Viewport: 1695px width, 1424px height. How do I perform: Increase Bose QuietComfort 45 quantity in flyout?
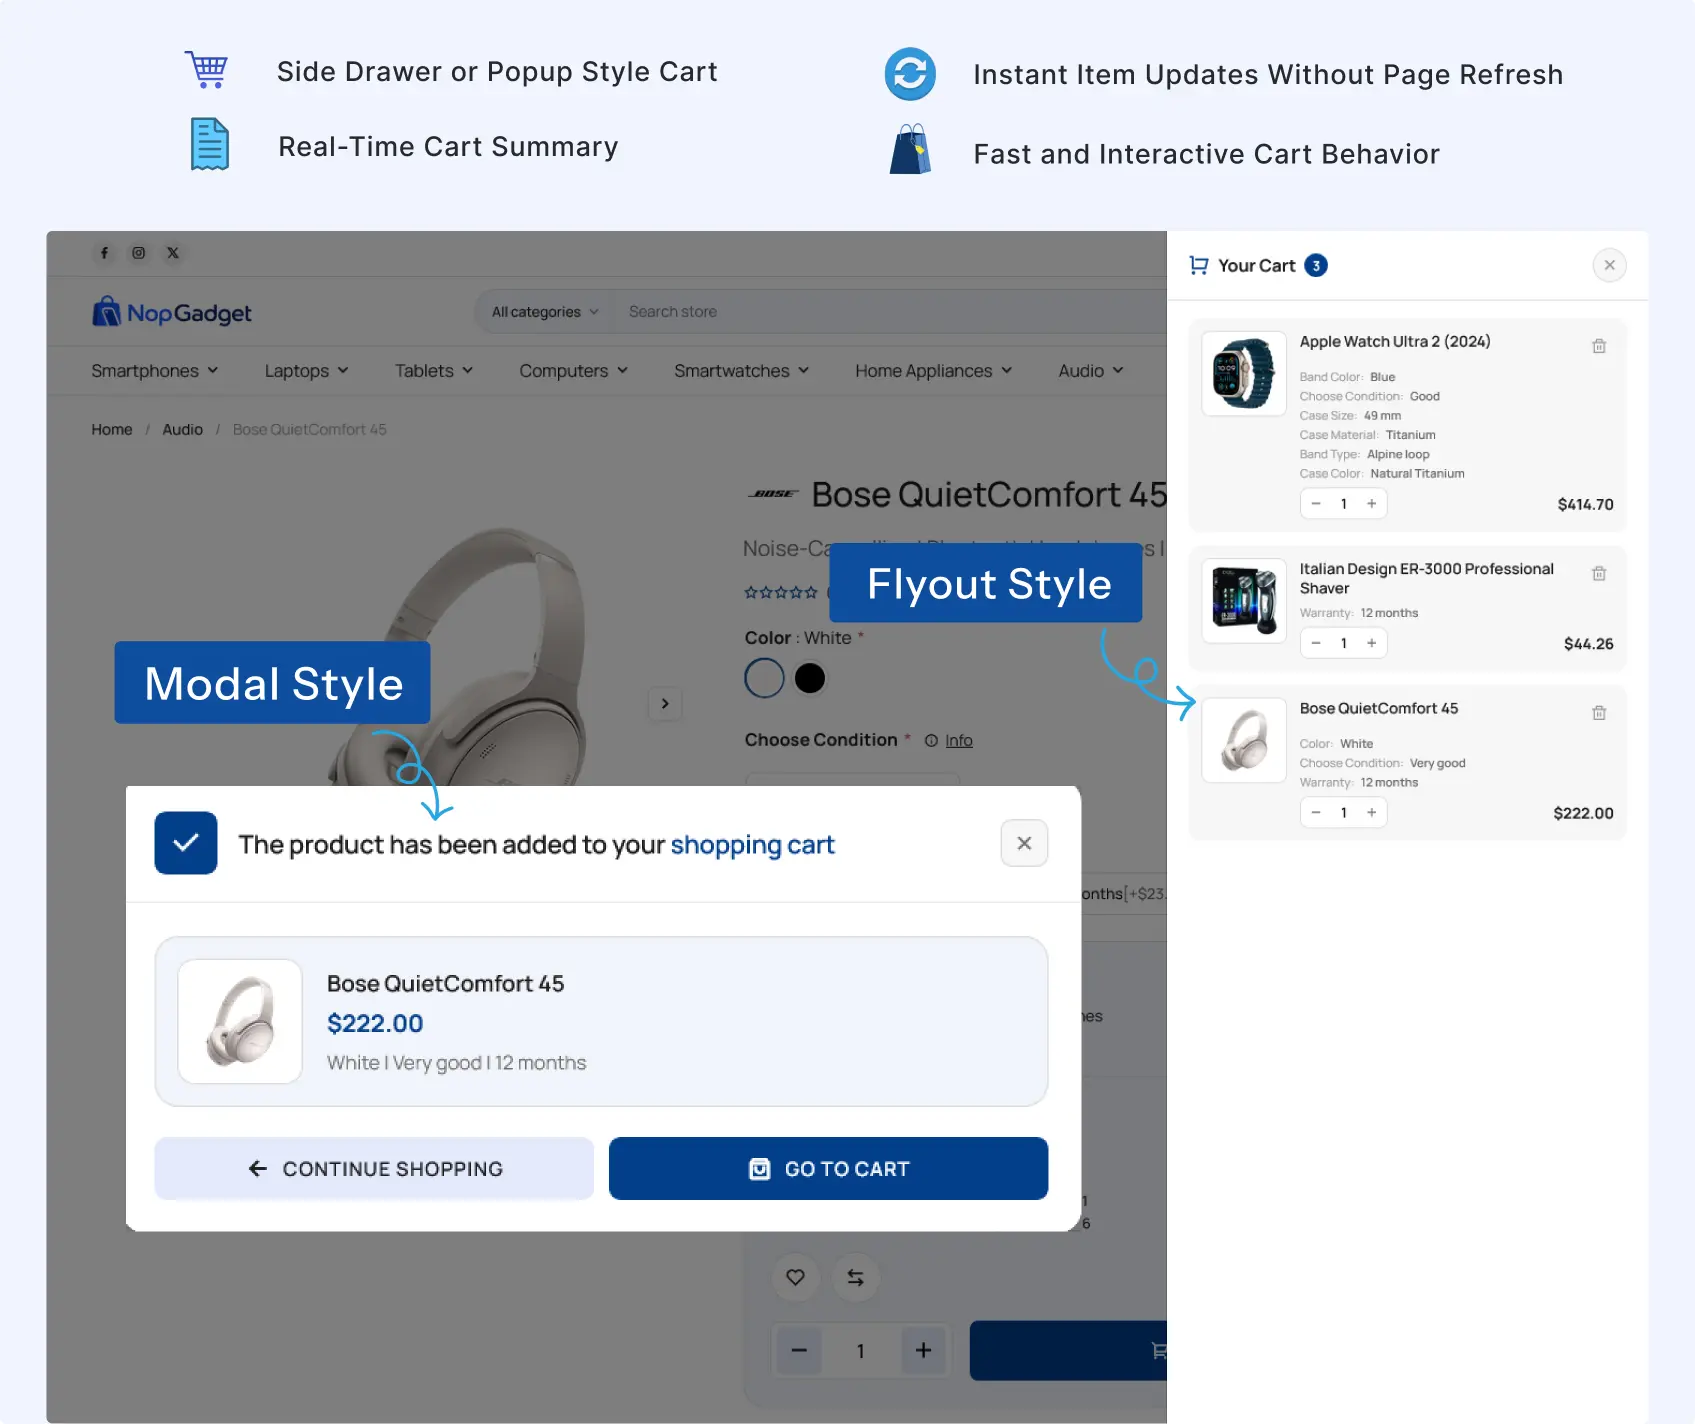(x=1372, y=813)
